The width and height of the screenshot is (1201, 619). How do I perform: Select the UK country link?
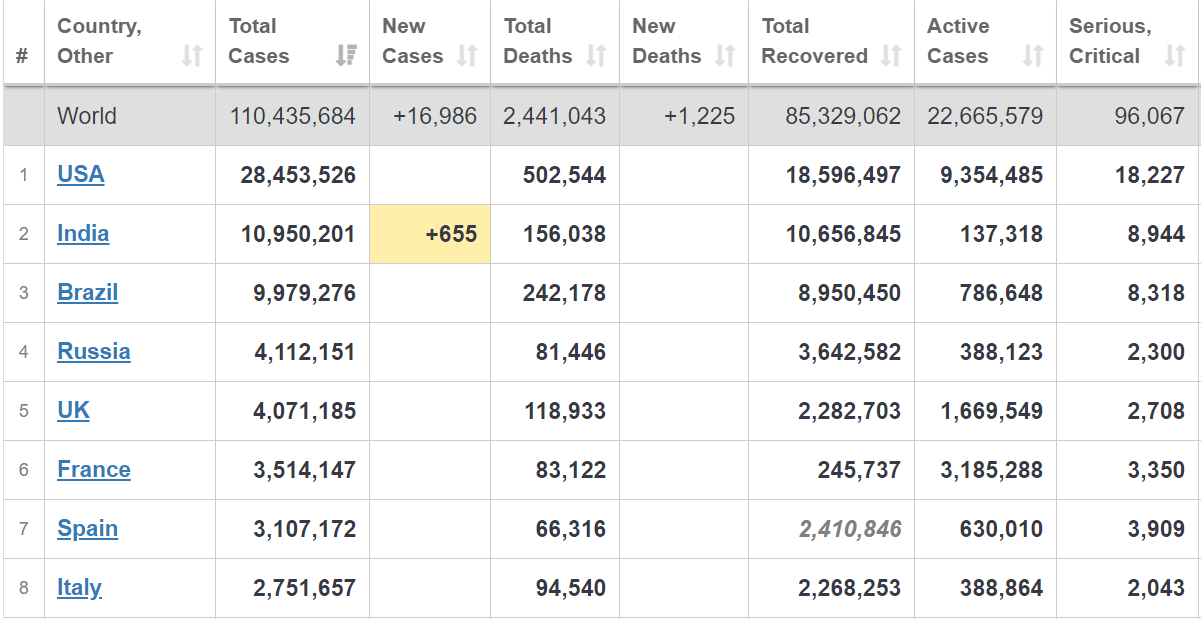74,410
